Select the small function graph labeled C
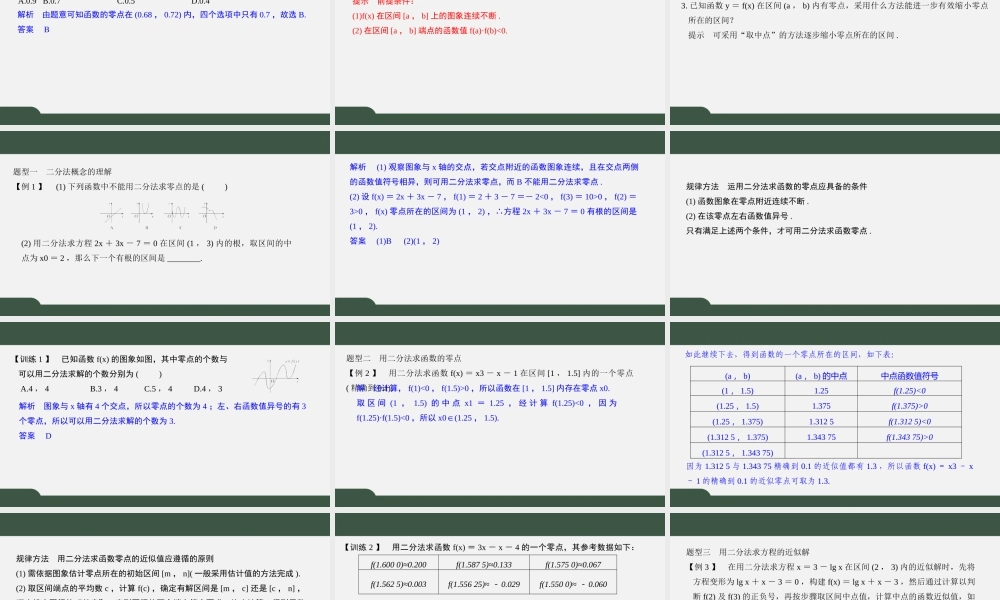 tap(181, 212)
